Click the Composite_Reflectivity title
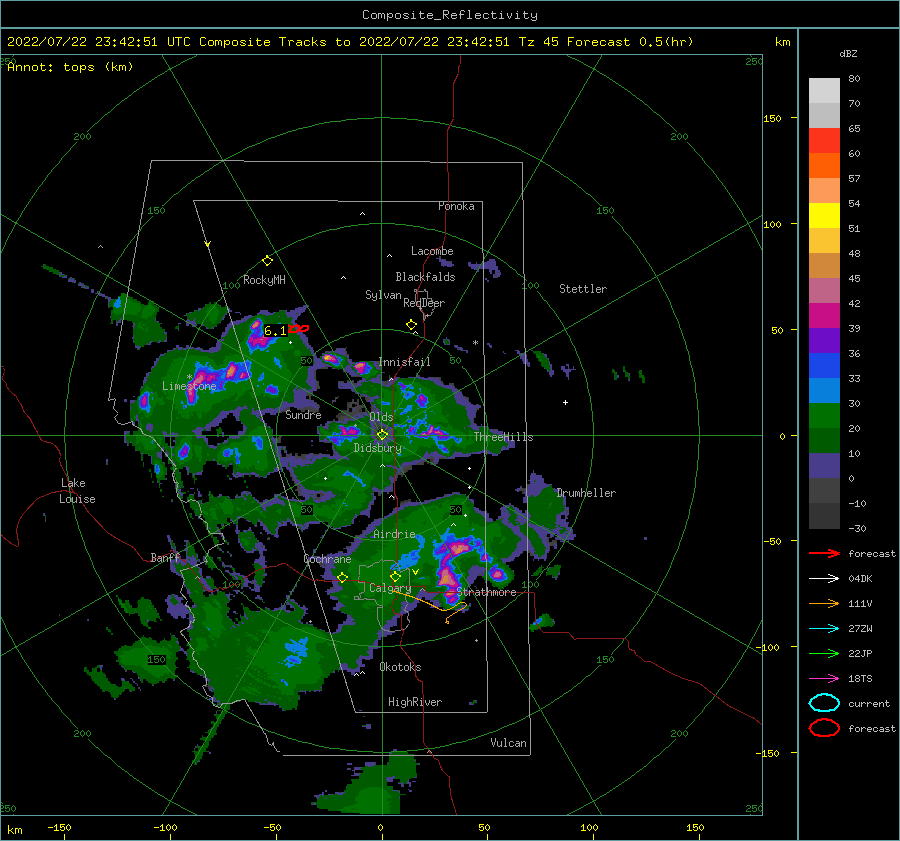The width and height of the screenshot is (900, 841). point(450,15)
